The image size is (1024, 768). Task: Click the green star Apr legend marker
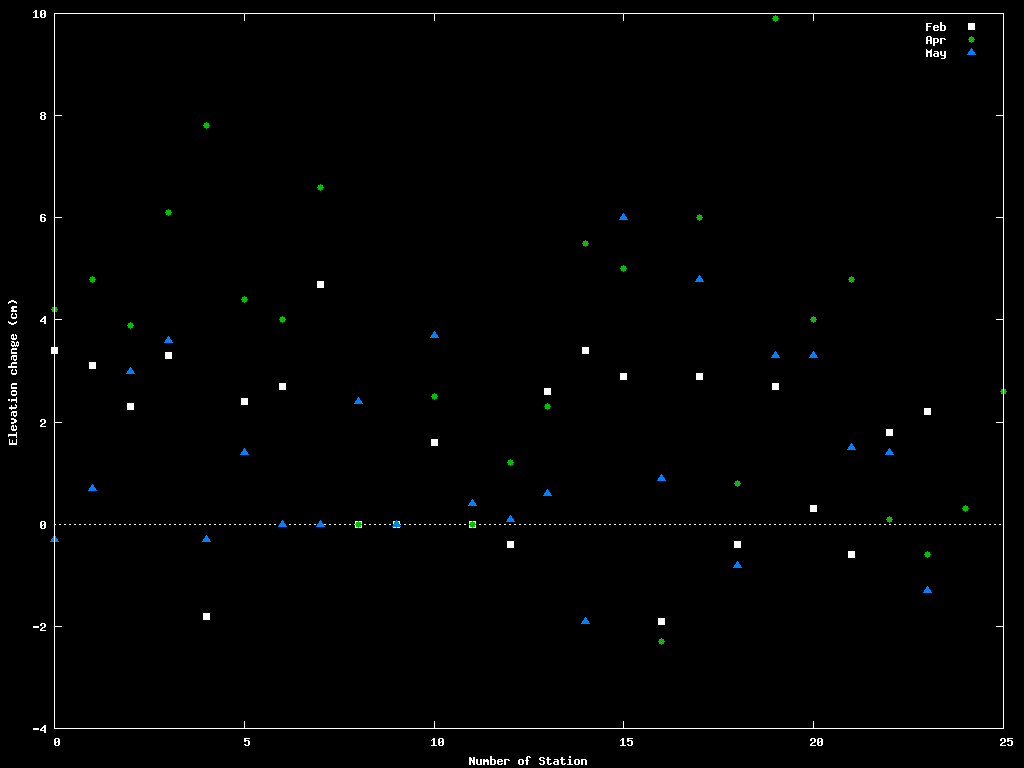pyautogui.click(x=970, y=40)
